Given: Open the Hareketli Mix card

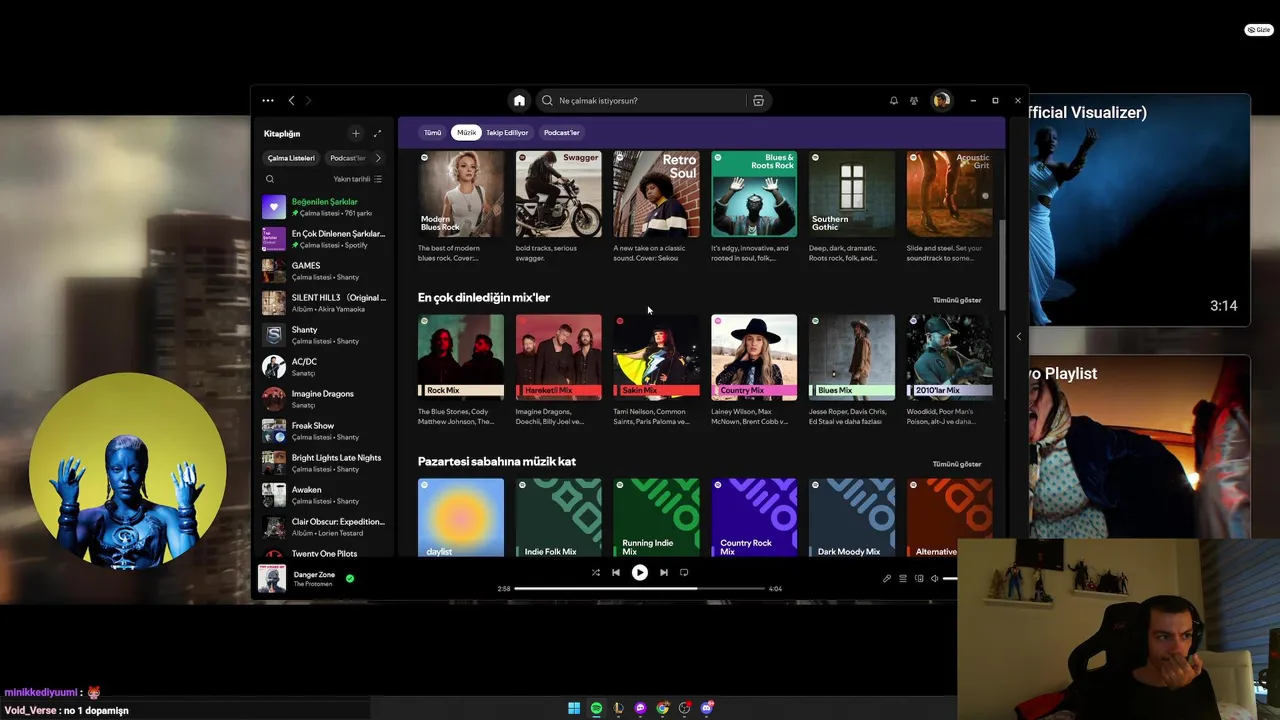Looking at the screenshot, I should [559, 371].
